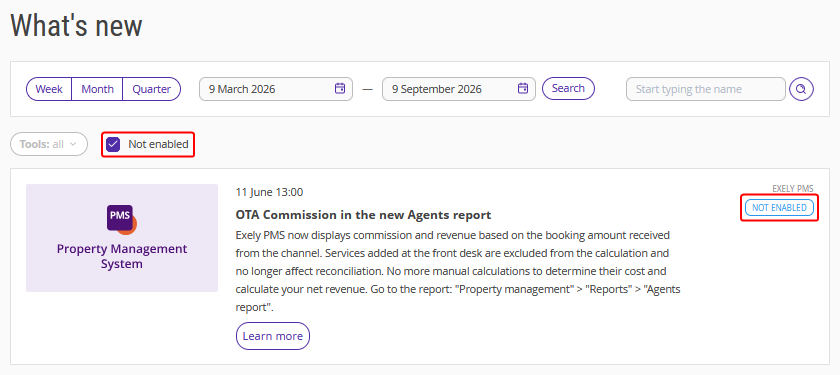840x375 pixels.
Task: Click the NOT ENABLED status badge
Action: tap(779, 207)
